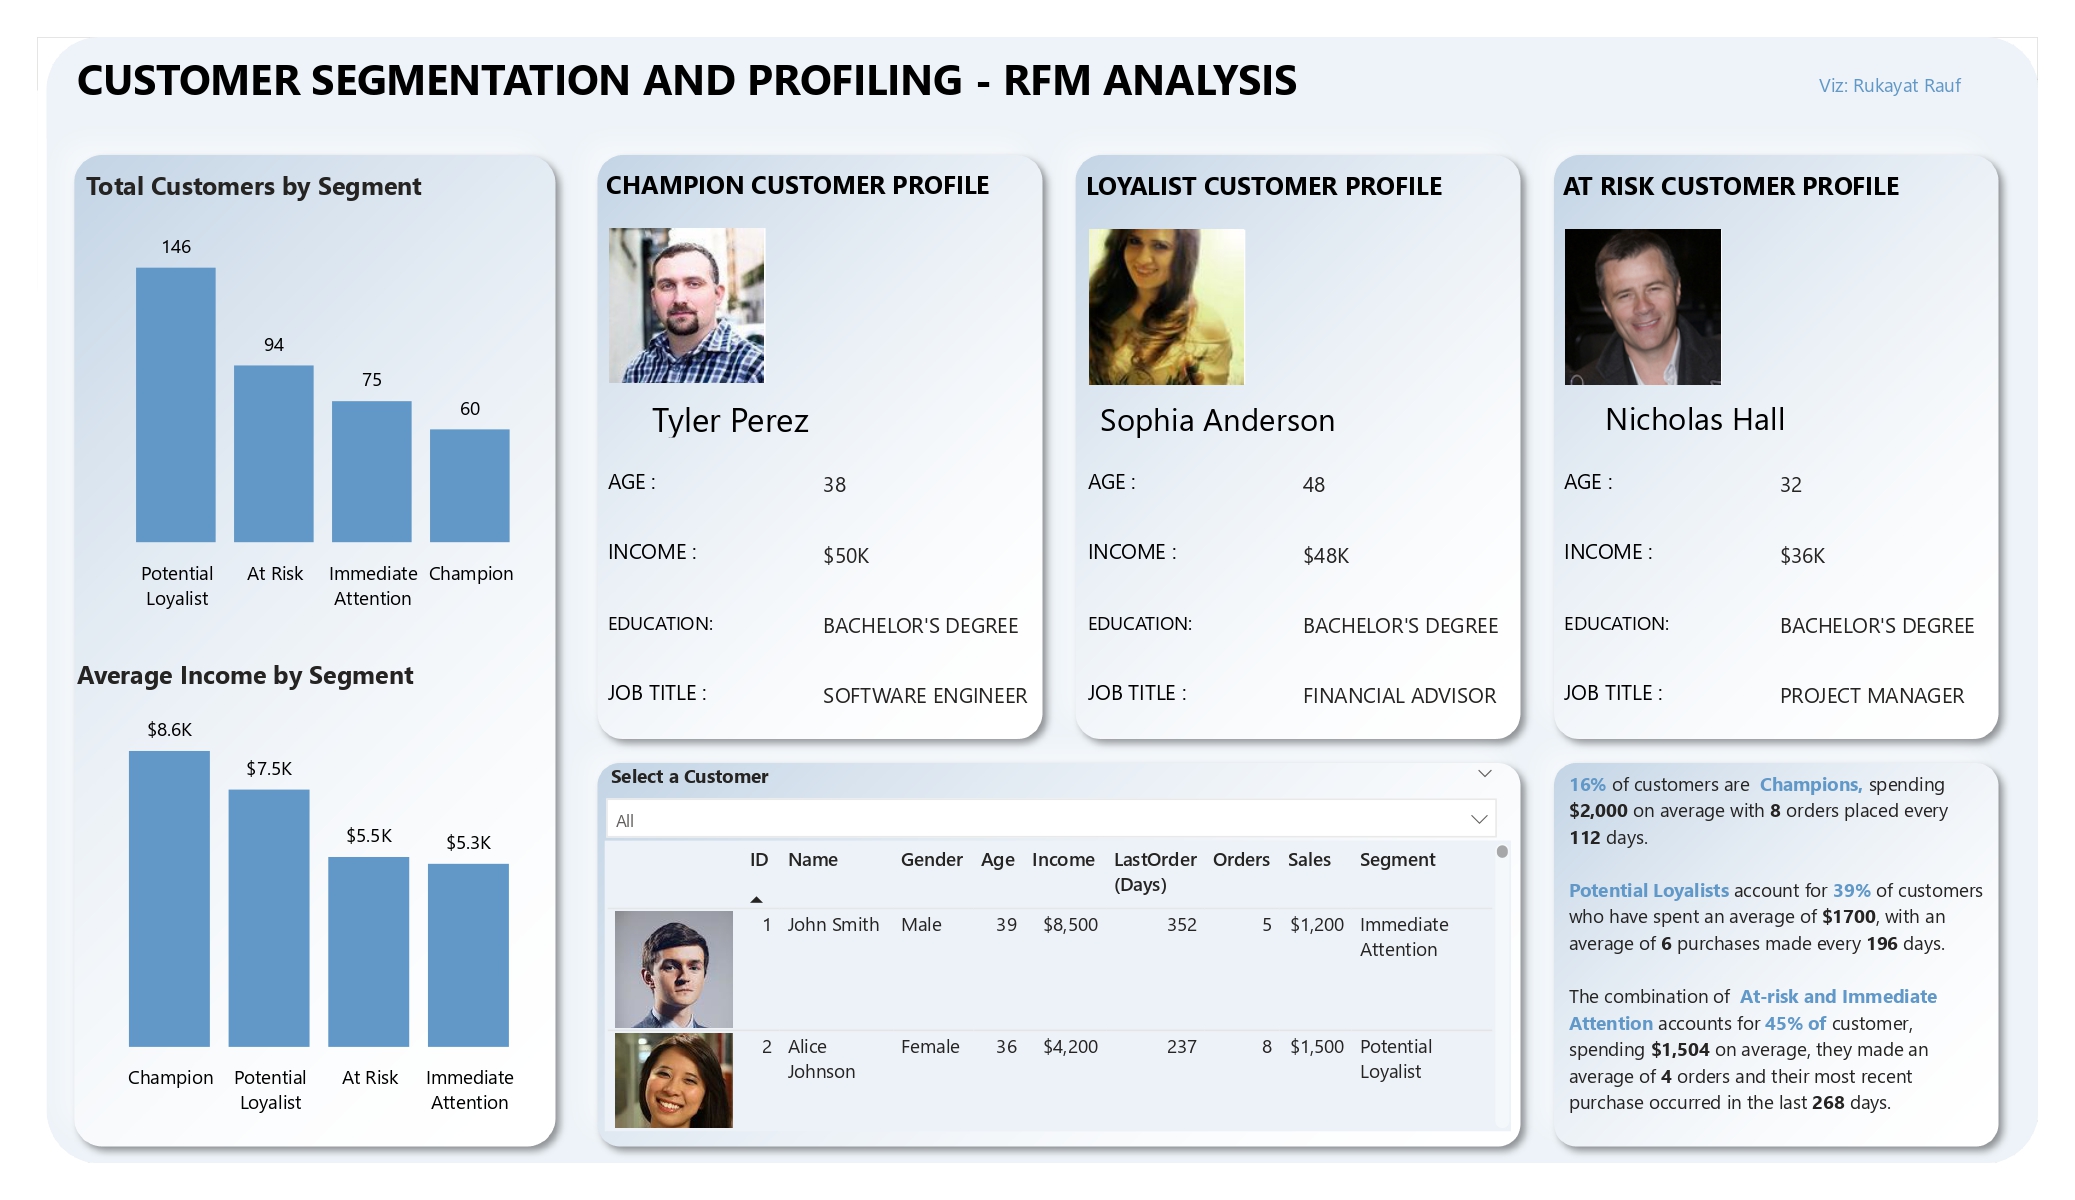Image resolution: width=2075 pixels, height=1200 pixels.
Task: Click the ID sort direction arrow
Action: (756, 900)
